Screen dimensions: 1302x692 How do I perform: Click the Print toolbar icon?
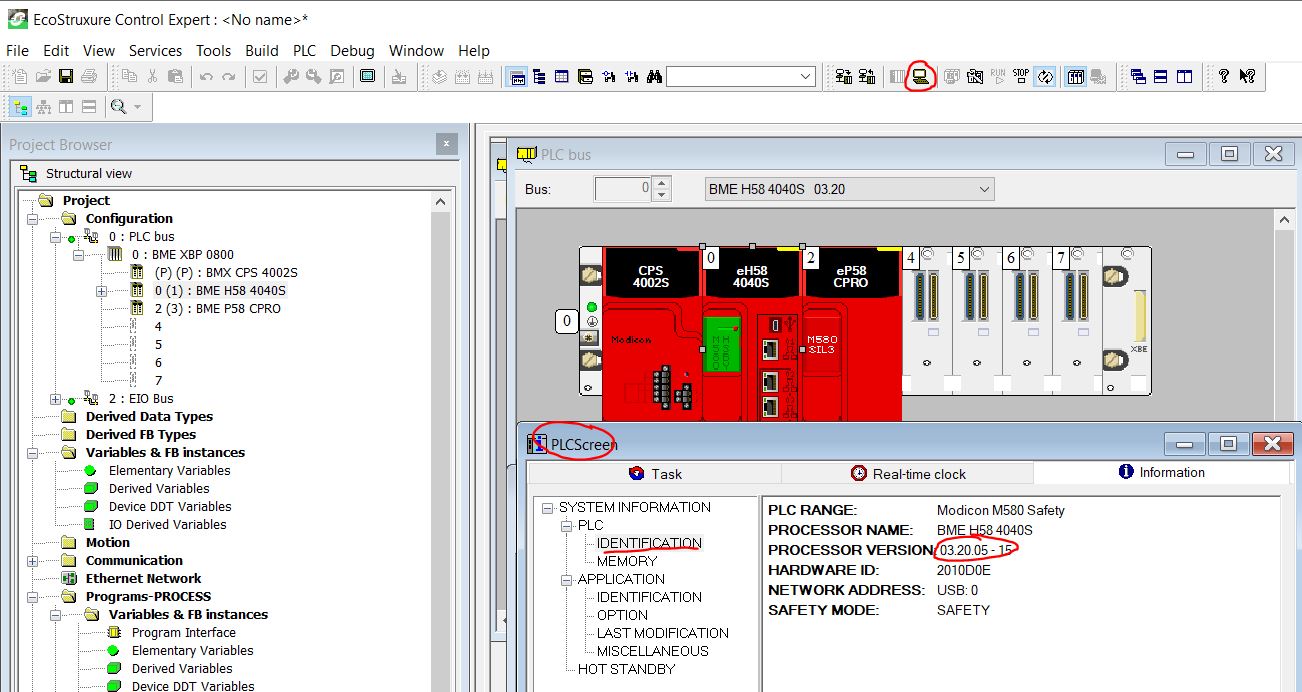pyautogui.click(x=89, y=76)
